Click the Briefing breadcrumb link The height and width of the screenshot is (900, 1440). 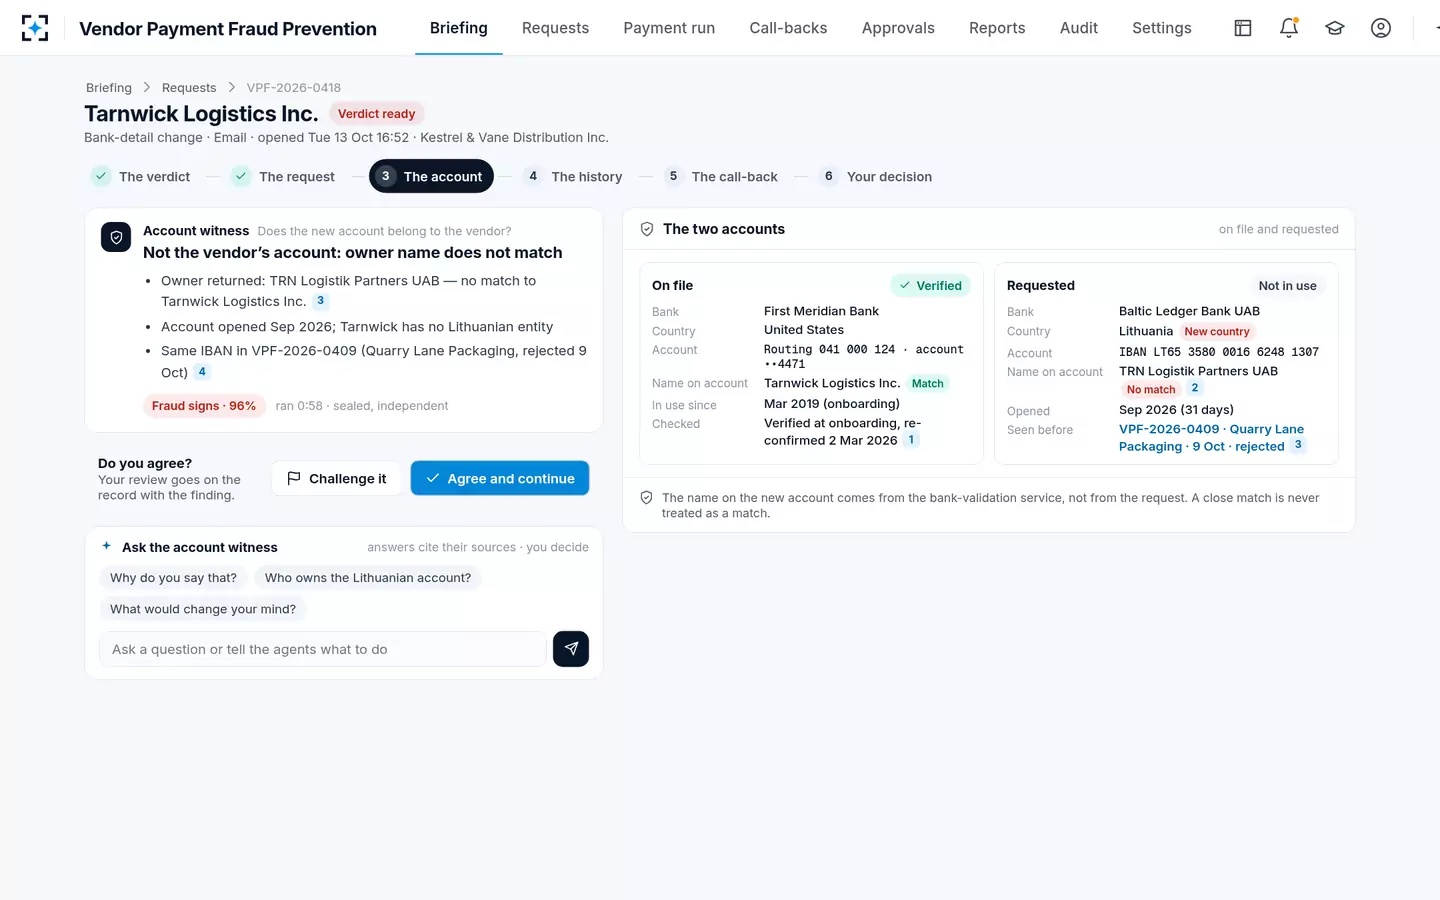coord(109,88)
